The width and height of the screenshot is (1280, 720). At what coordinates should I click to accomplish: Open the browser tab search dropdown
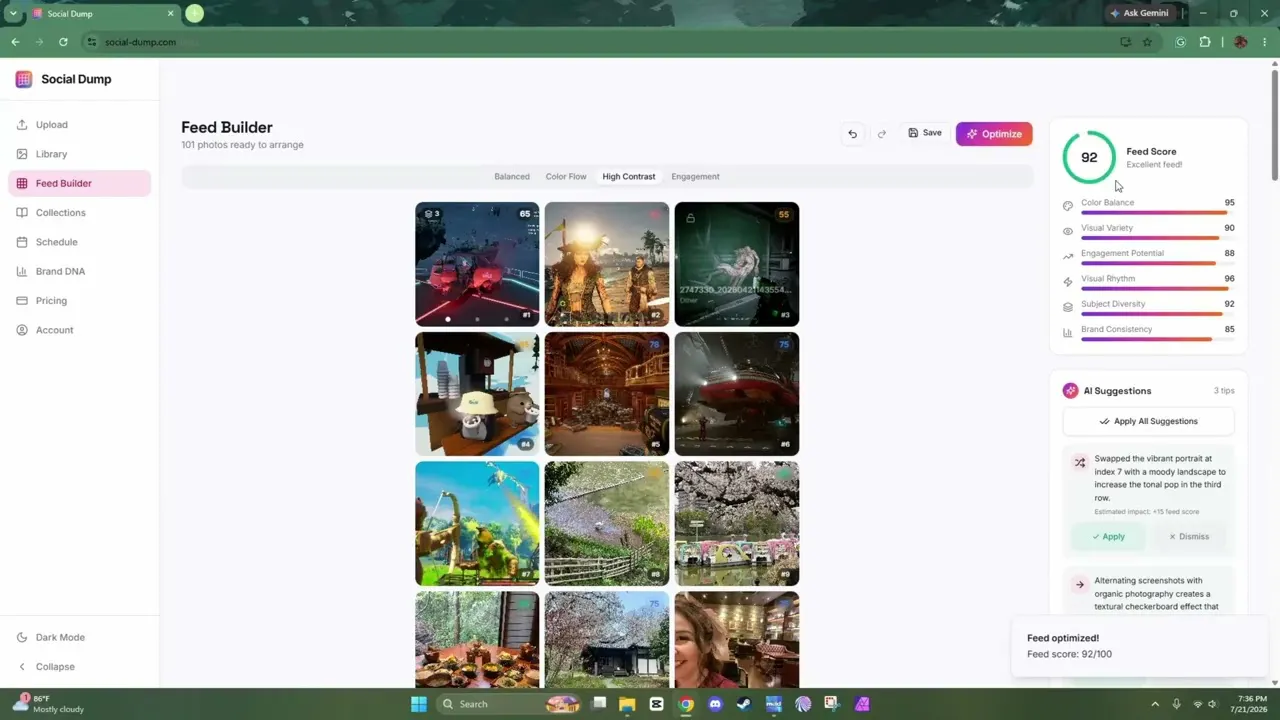pos(13,14)
